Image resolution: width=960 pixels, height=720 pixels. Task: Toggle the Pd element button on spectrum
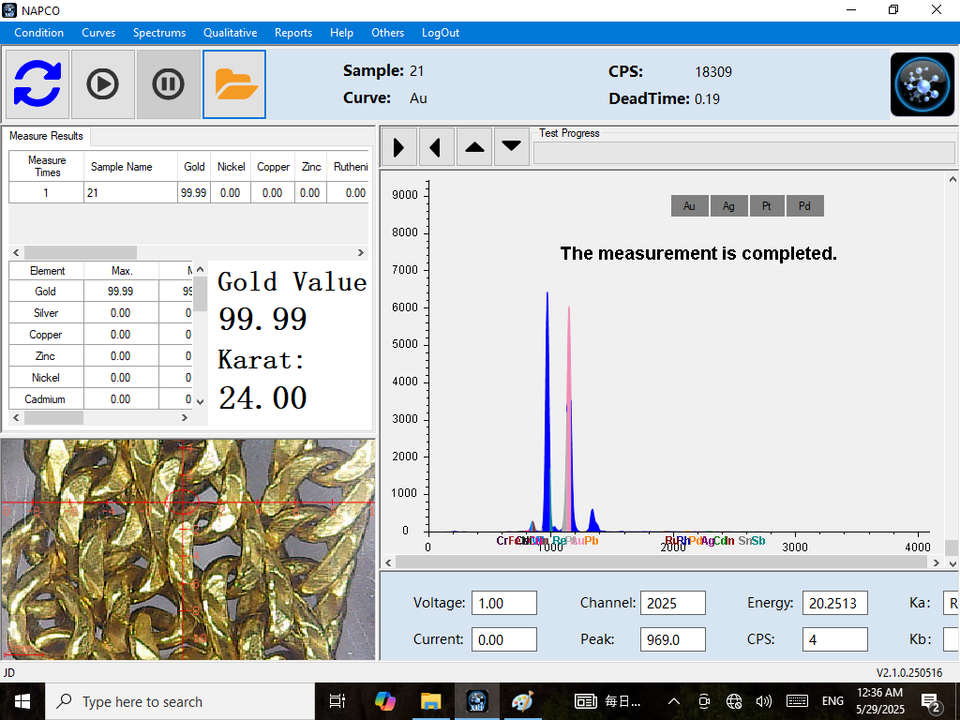point(805,206)
